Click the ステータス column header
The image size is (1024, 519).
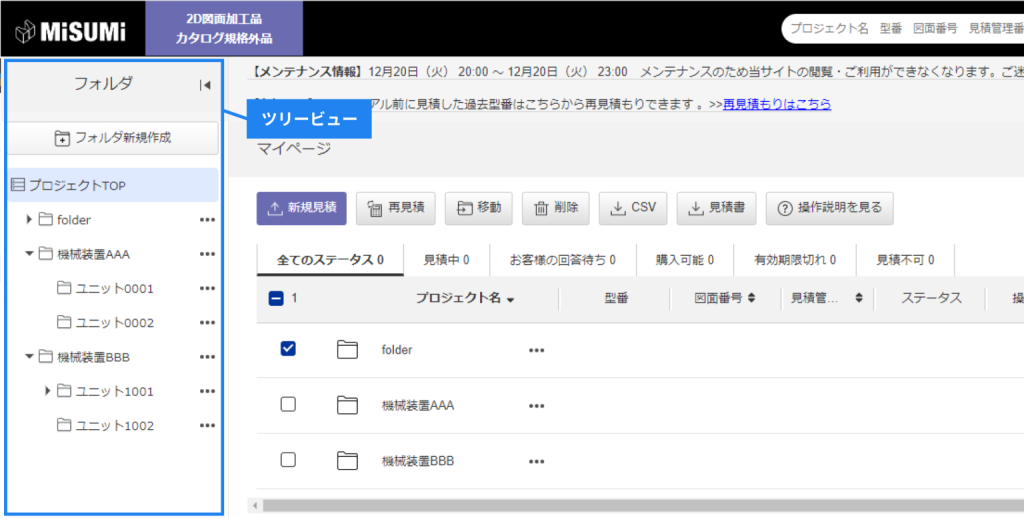[x=931, y=298]
